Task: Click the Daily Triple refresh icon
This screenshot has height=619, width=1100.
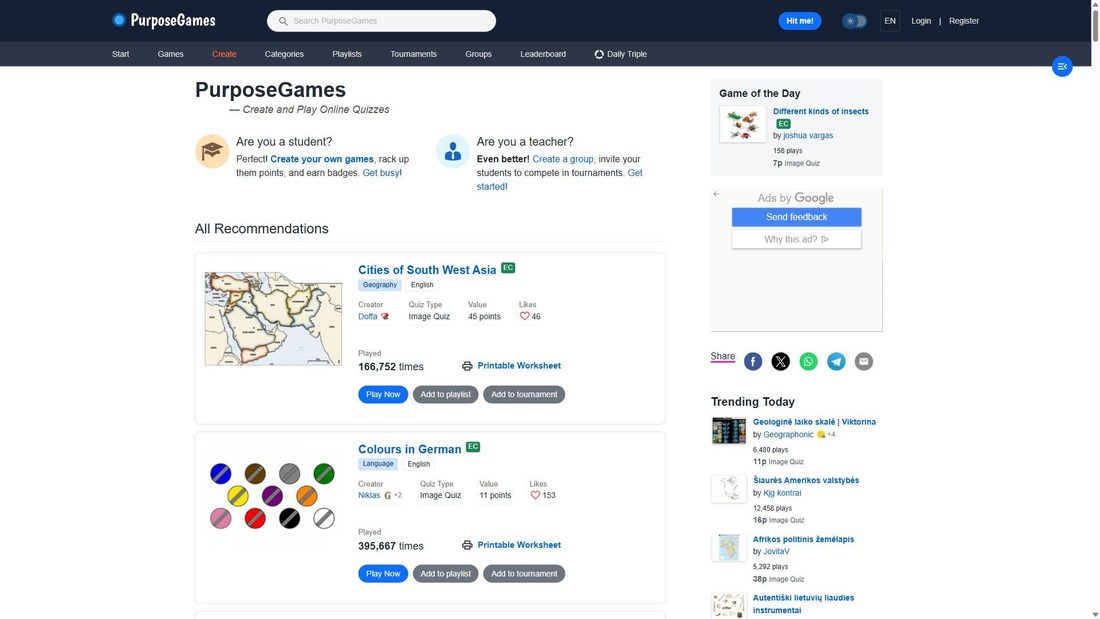Action: click(599, 54)
